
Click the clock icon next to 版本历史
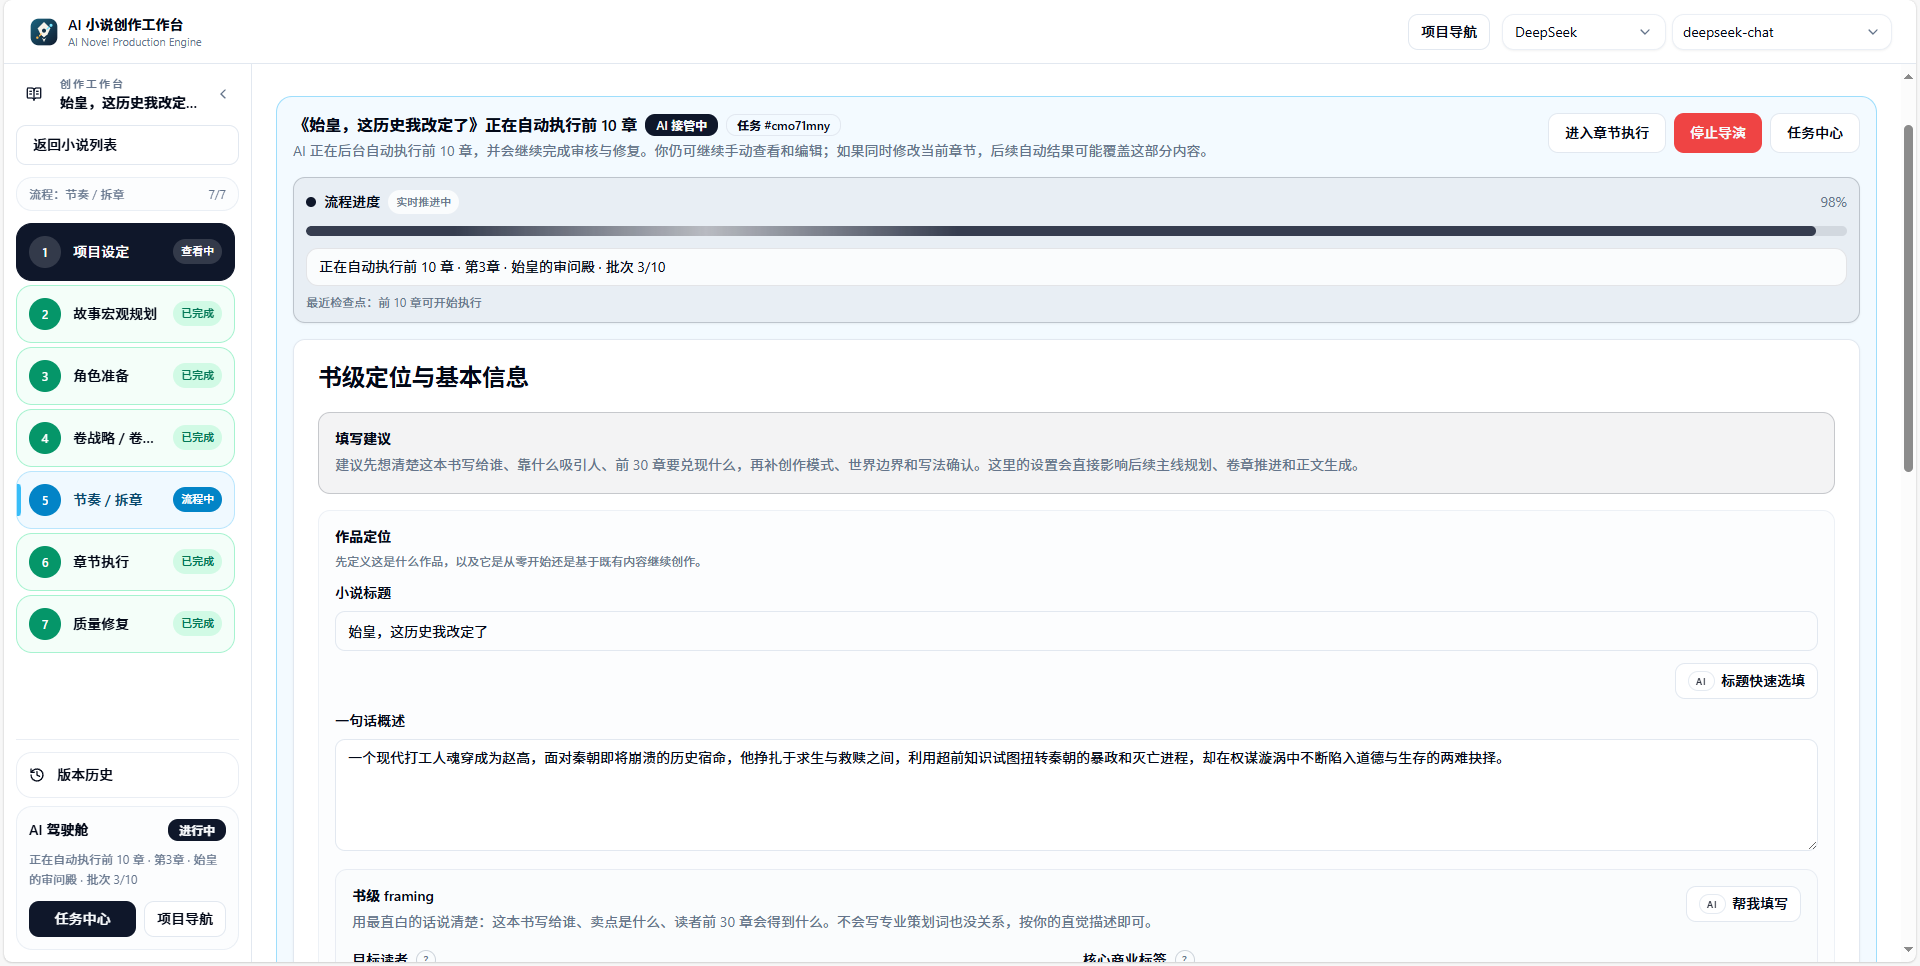(x=36, y=775)
